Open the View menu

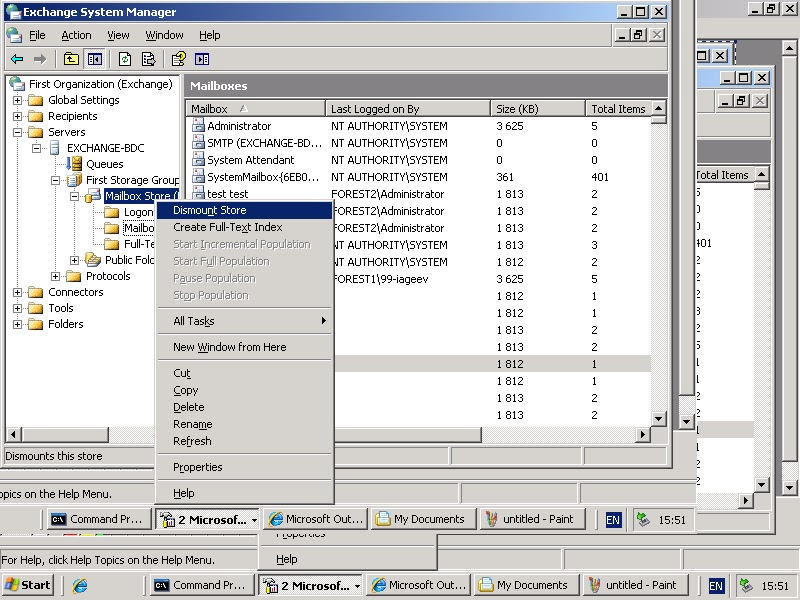118,35
